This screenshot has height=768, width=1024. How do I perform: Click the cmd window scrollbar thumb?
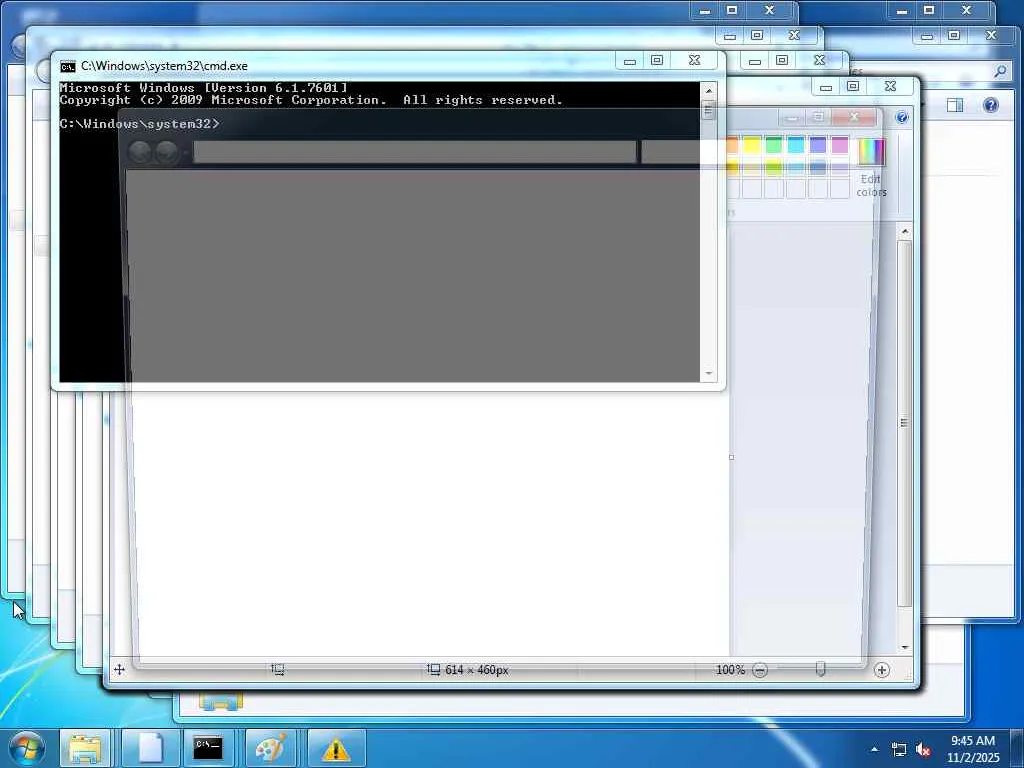pos(709,110)
